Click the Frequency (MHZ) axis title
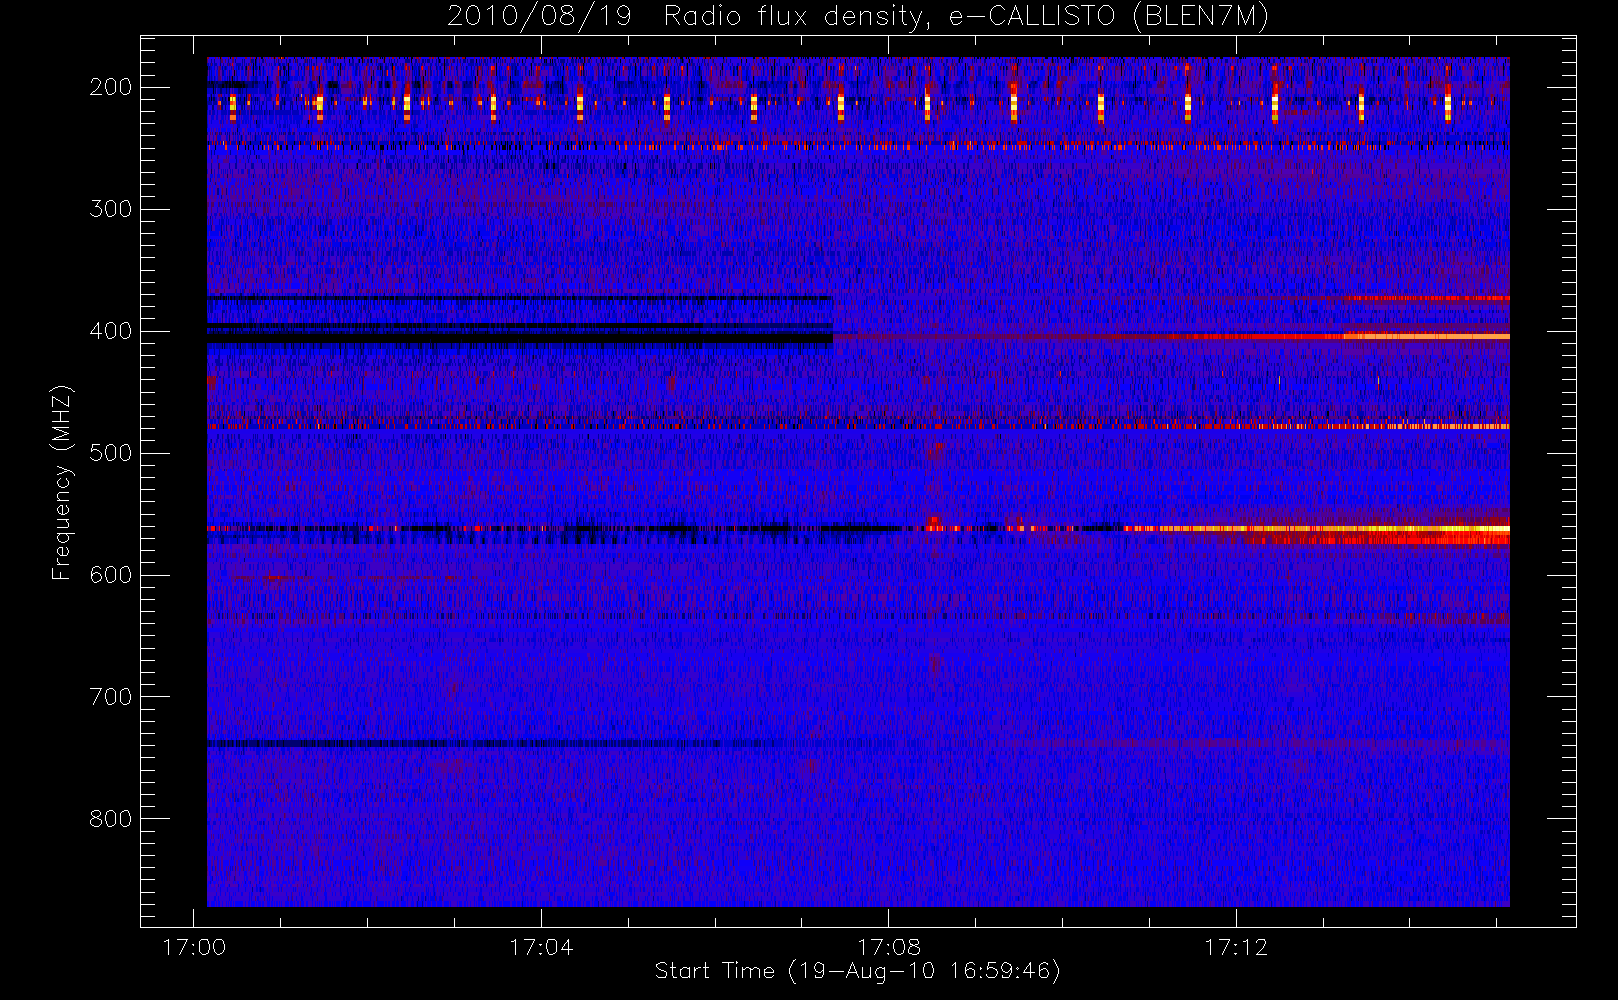The width and height of the screenshot is (1618, 1000). pos(62,482)
